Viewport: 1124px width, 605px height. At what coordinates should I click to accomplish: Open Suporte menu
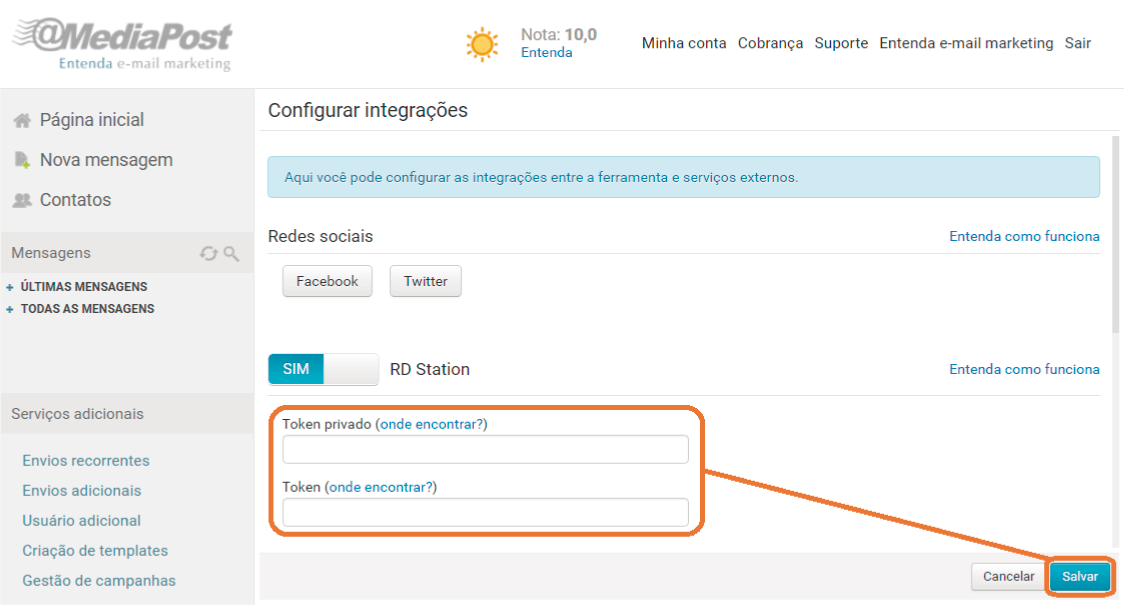841,43
